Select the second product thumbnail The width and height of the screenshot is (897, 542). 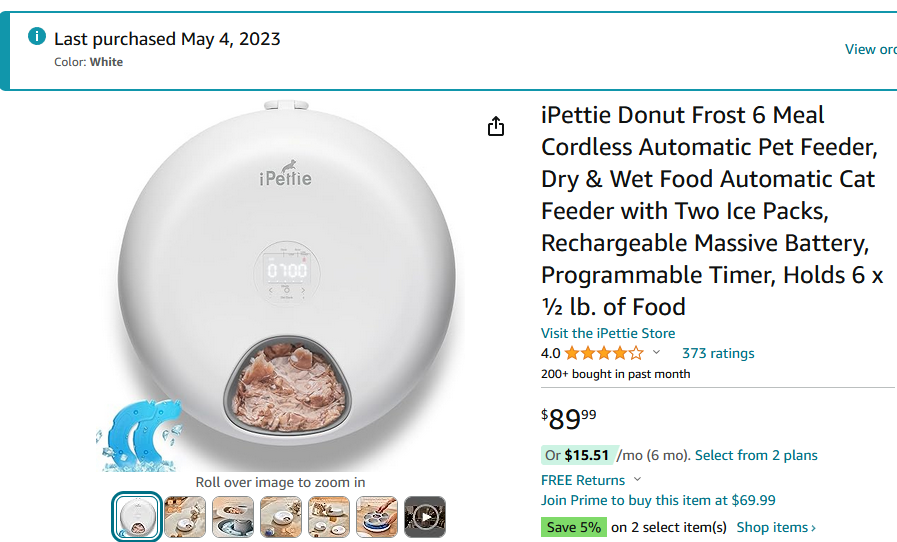[x=185, y=517]
